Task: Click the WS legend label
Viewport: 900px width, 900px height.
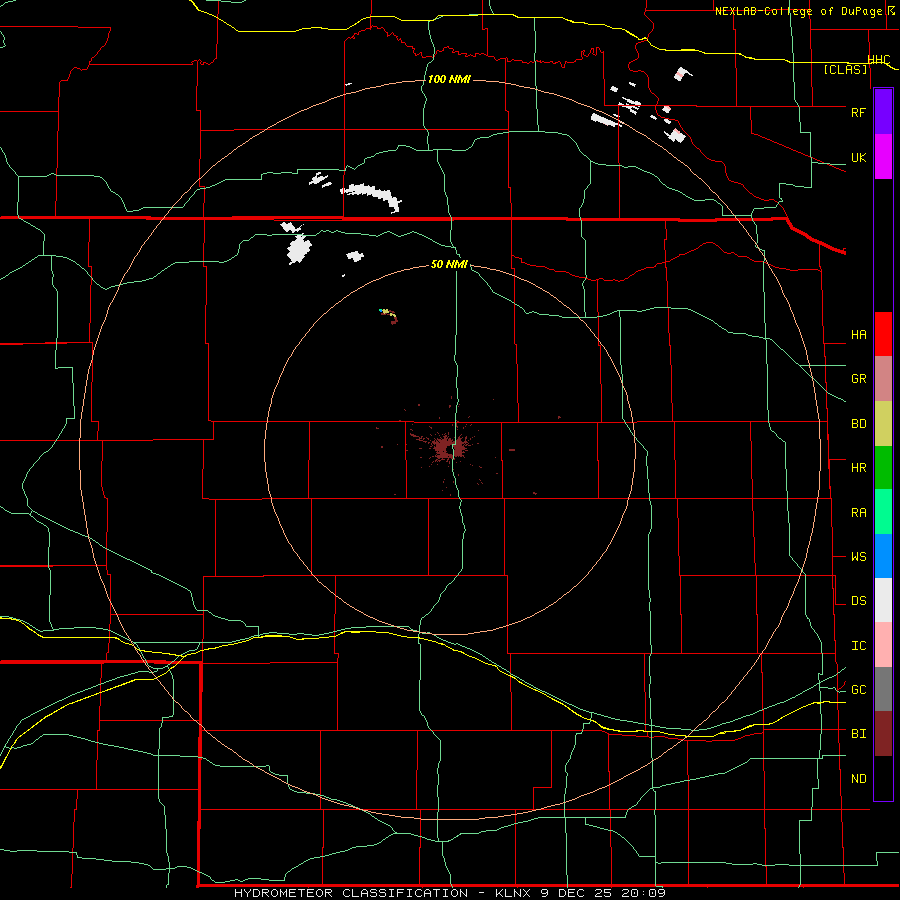Action: (858, 557)
